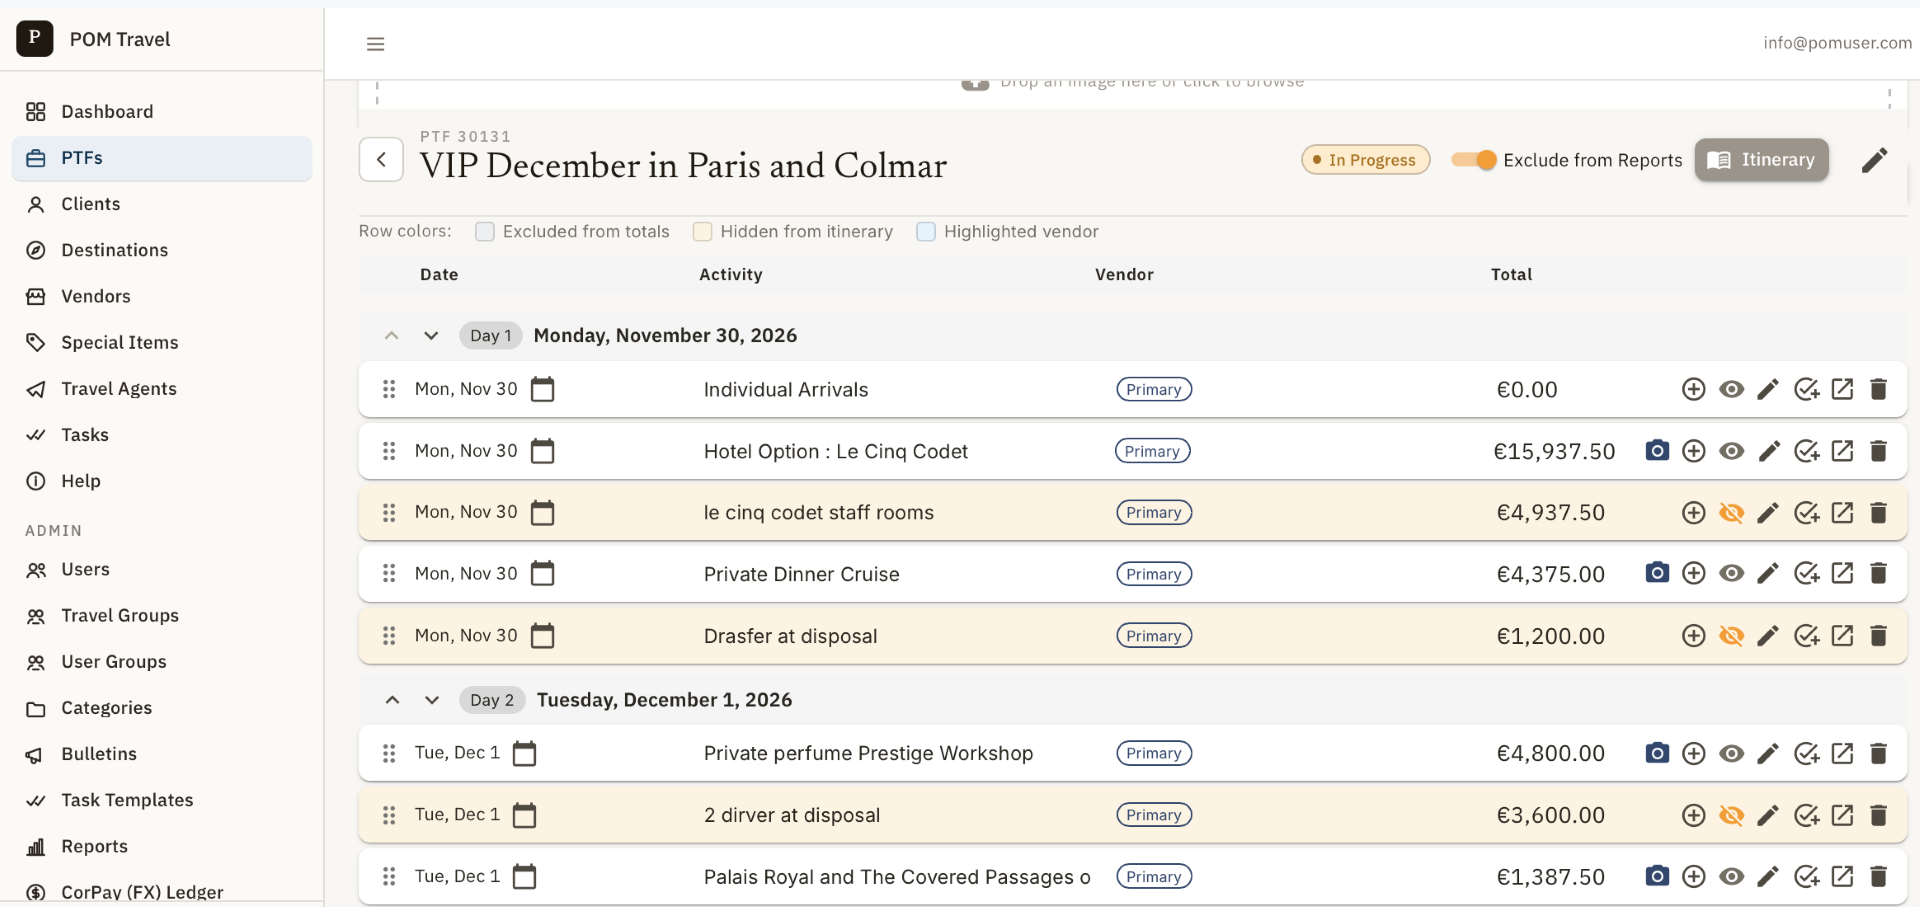Open calendar for Private perfume Prestige Workshop
The width and height of the screenshot is (1920, 907).
point(524,753)
